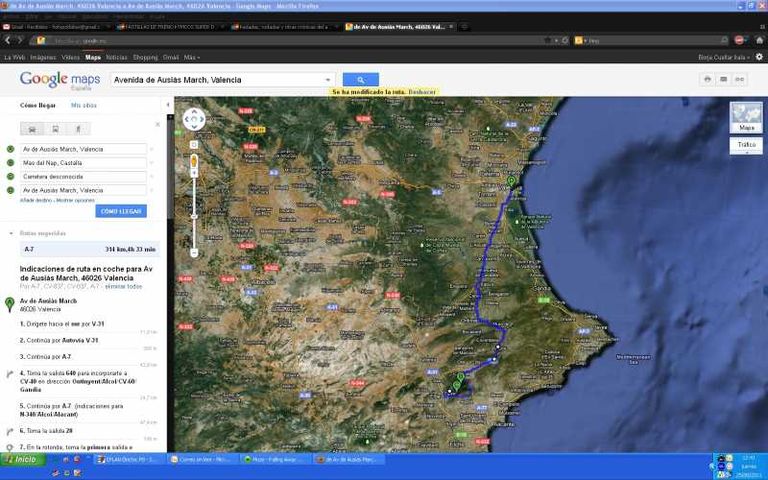Click the zoom slider's plus button
Screen dimensions: 768x480
click(194, 144)
